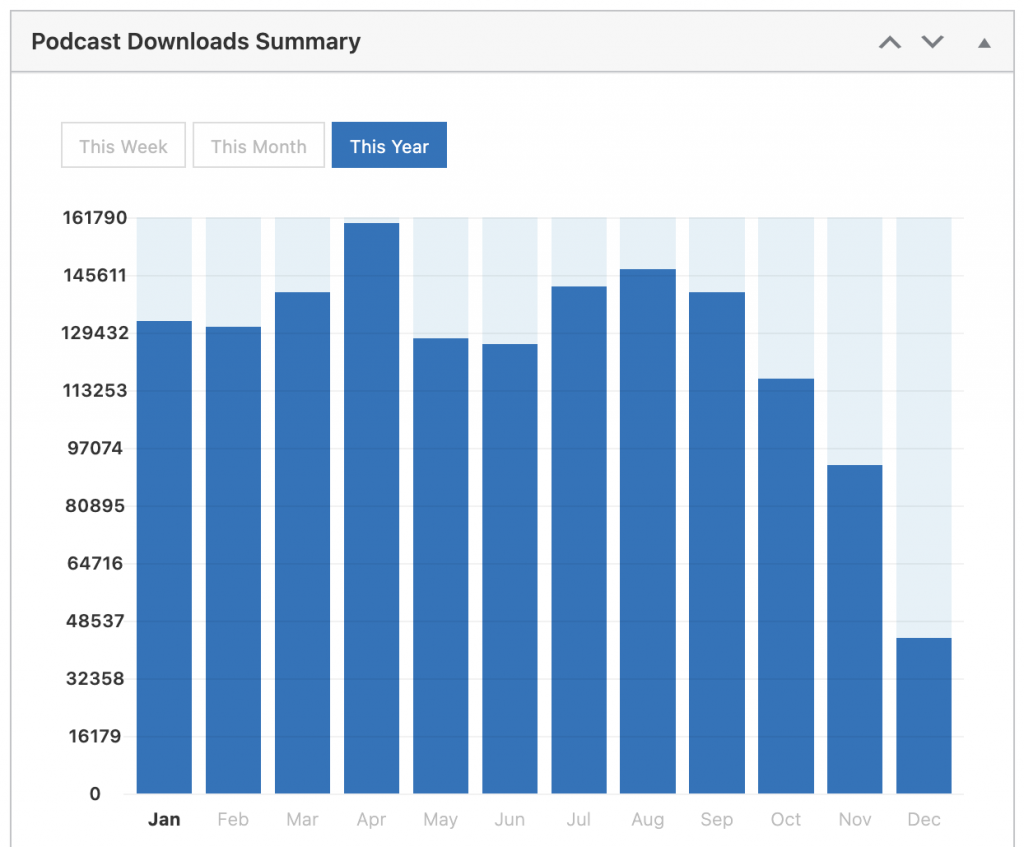Move widget up with the up chevron
The height and width of the screenshot is (847, 1024).
pyautogui.click(x=889, y=42)
